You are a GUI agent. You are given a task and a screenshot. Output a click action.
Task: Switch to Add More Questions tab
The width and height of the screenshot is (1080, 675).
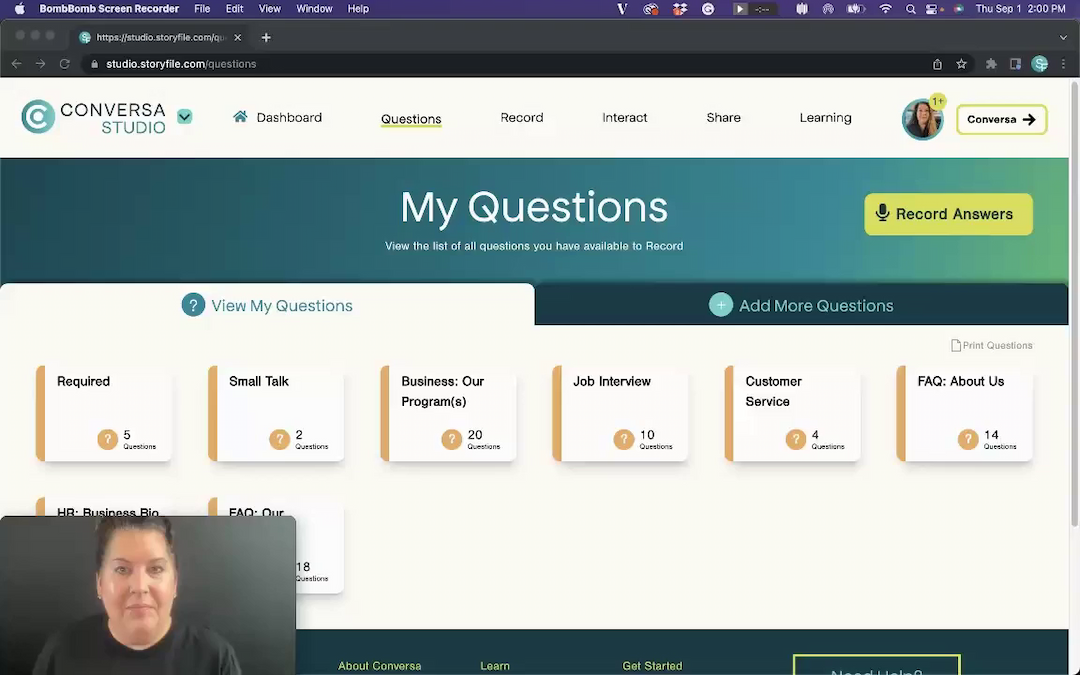801,305
